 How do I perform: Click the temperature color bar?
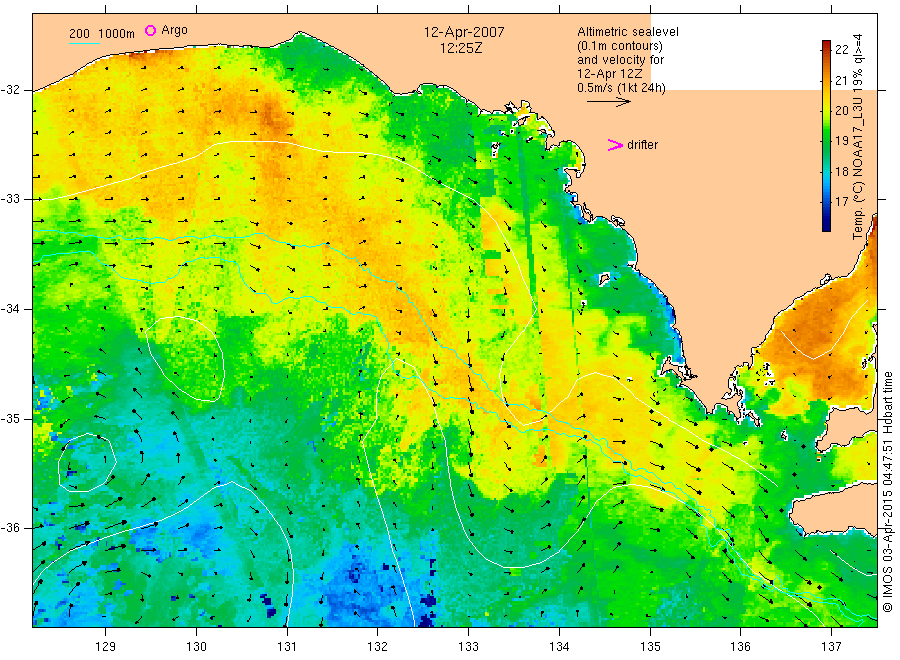(x=826, y=136)
